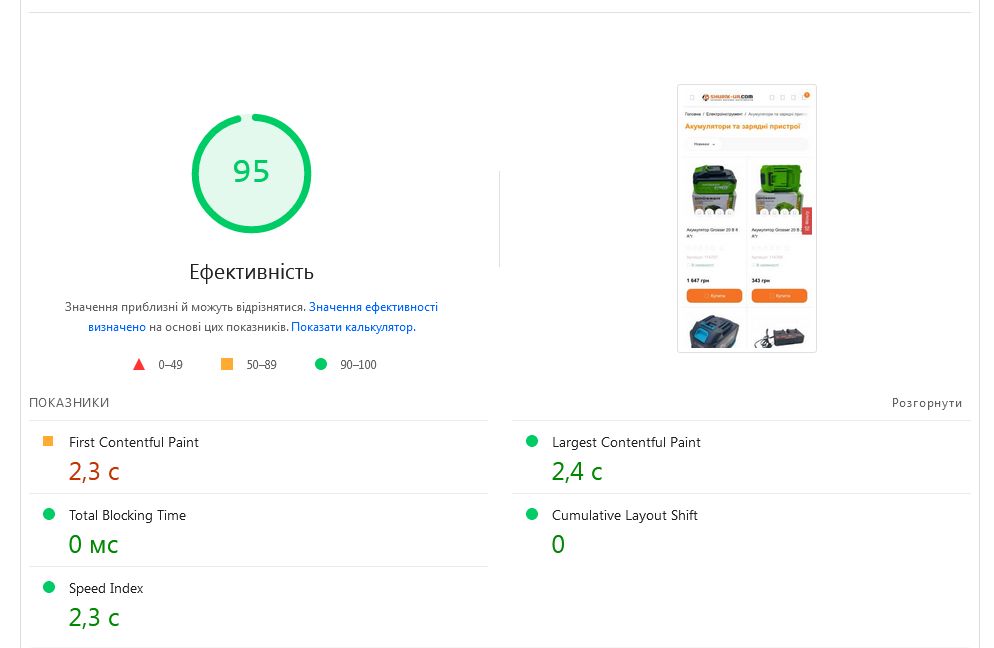The height and width of the screenshot is (648, 994).
Task: Click the 95 performance score gauge
Action: pos(251,172)
